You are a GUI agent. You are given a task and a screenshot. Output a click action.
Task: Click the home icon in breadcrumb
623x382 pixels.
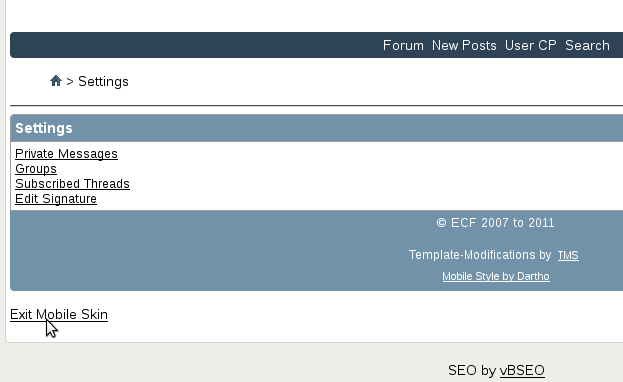(56, 81)
